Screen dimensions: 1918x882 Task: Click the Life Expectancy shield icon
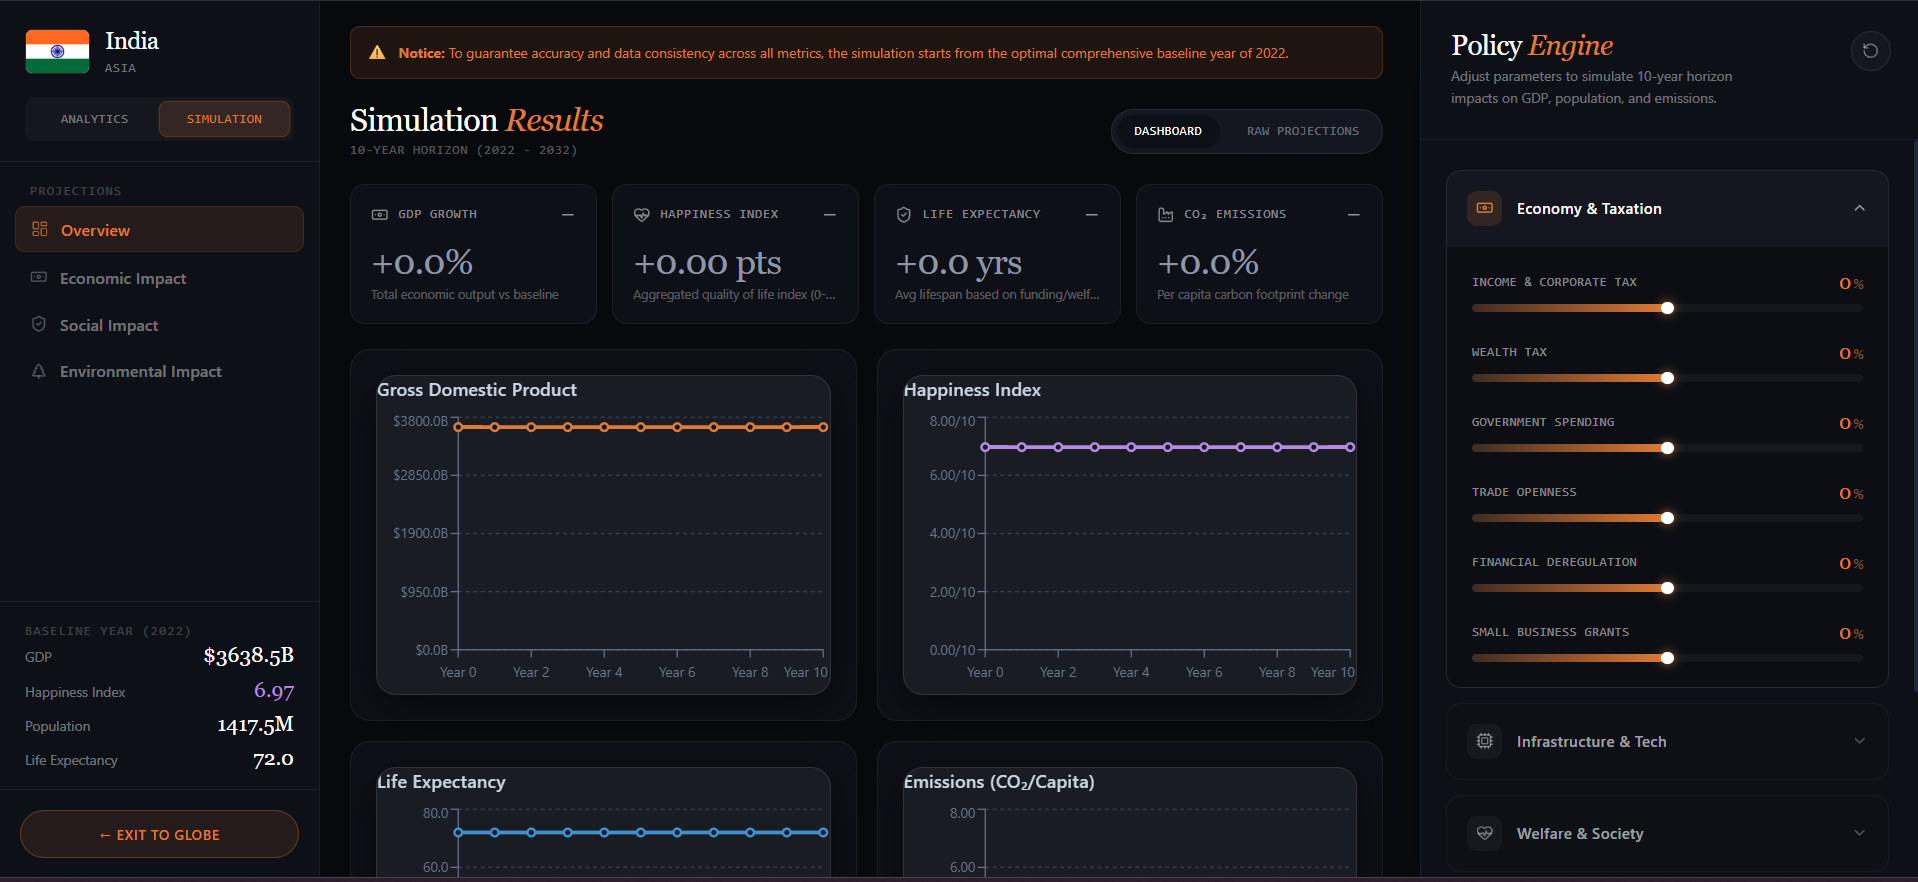pyautogui.click(x=904, y=214)
